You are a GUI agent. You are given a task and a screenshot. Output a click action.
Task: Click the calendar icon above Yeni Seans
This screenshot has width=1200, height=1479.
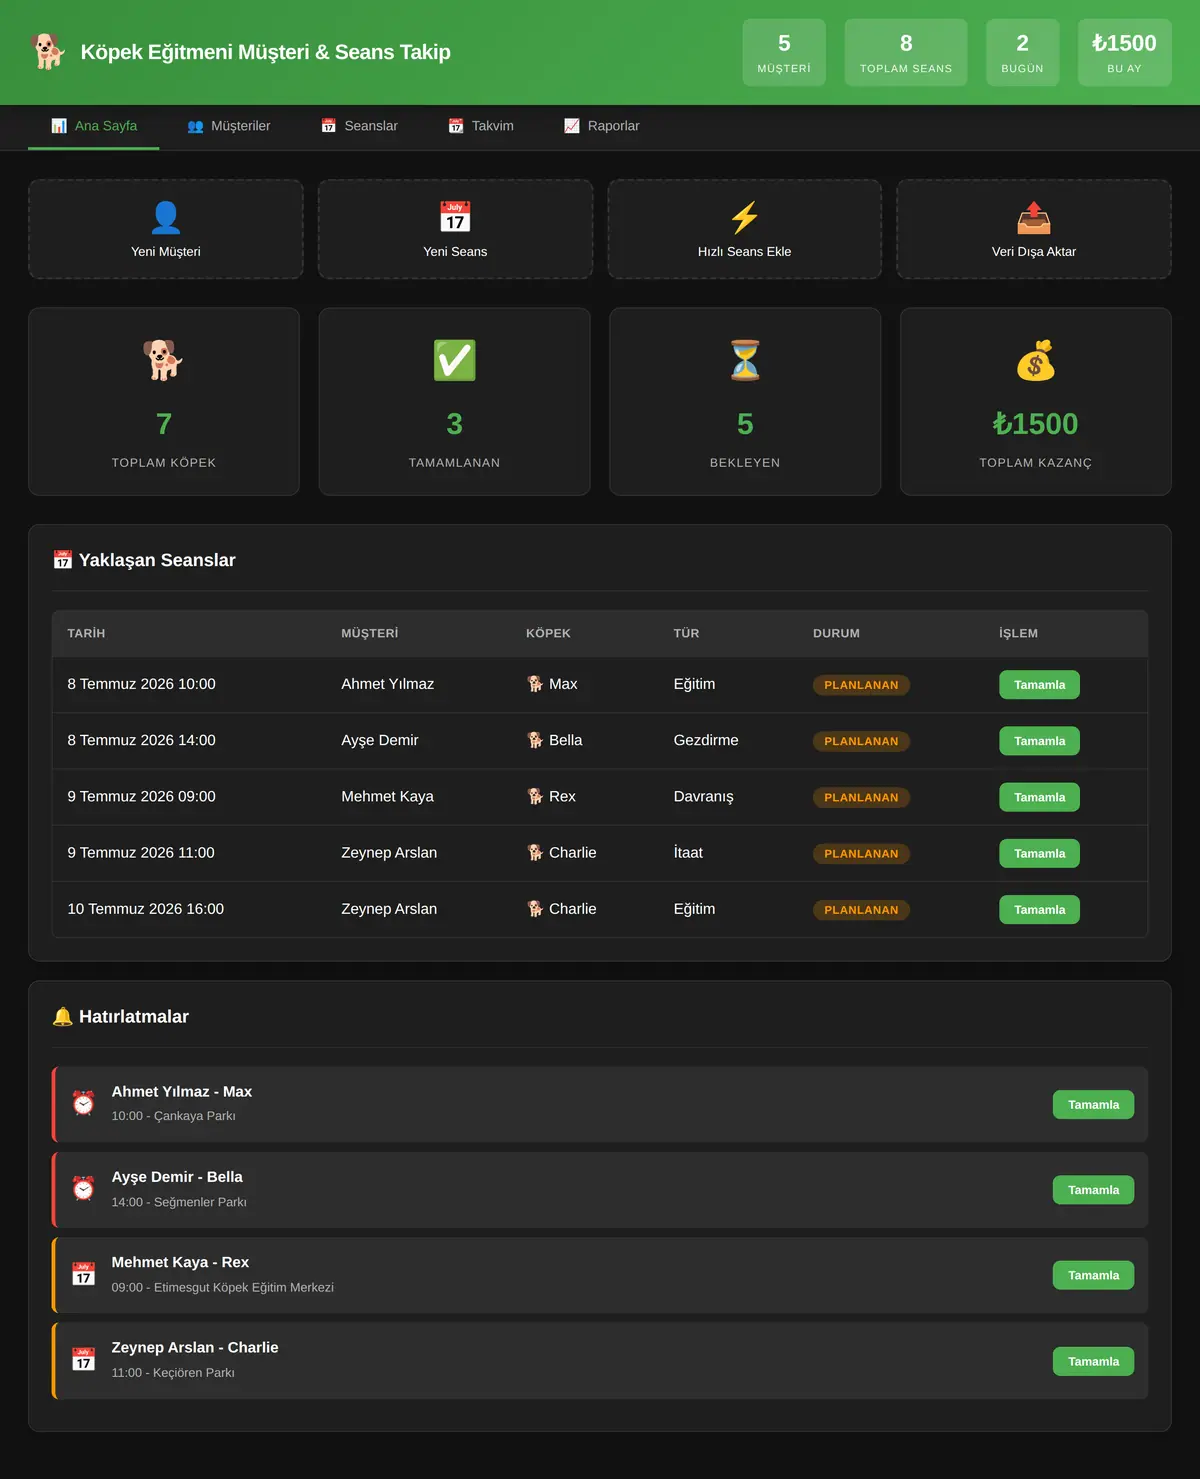pos(455,217)
